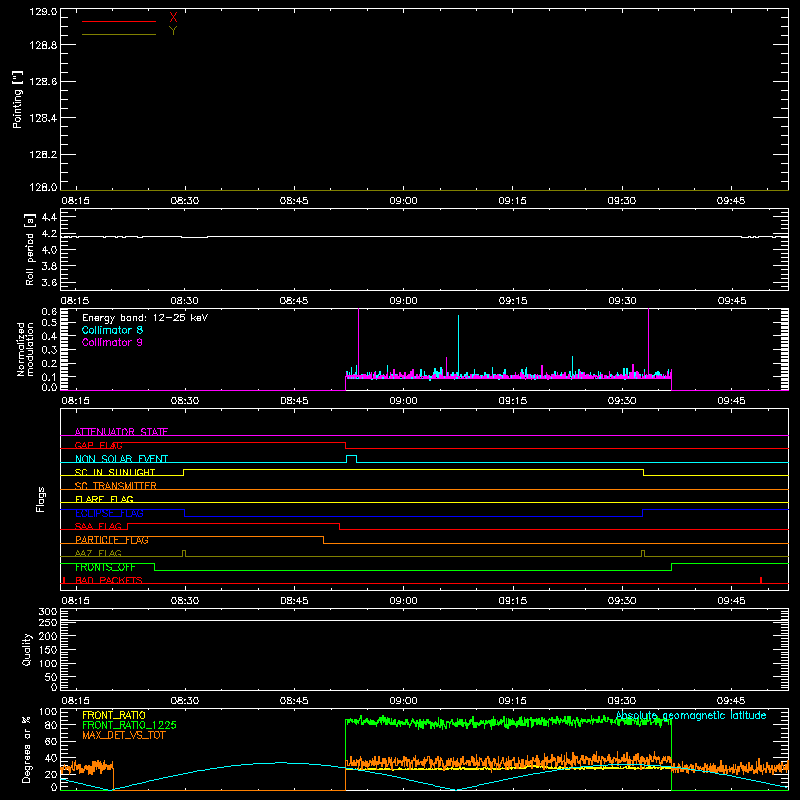Viewport: 800px width, 800px height.
Task: Click the green FRONTS_OFF label
Action: click(105, 567)
